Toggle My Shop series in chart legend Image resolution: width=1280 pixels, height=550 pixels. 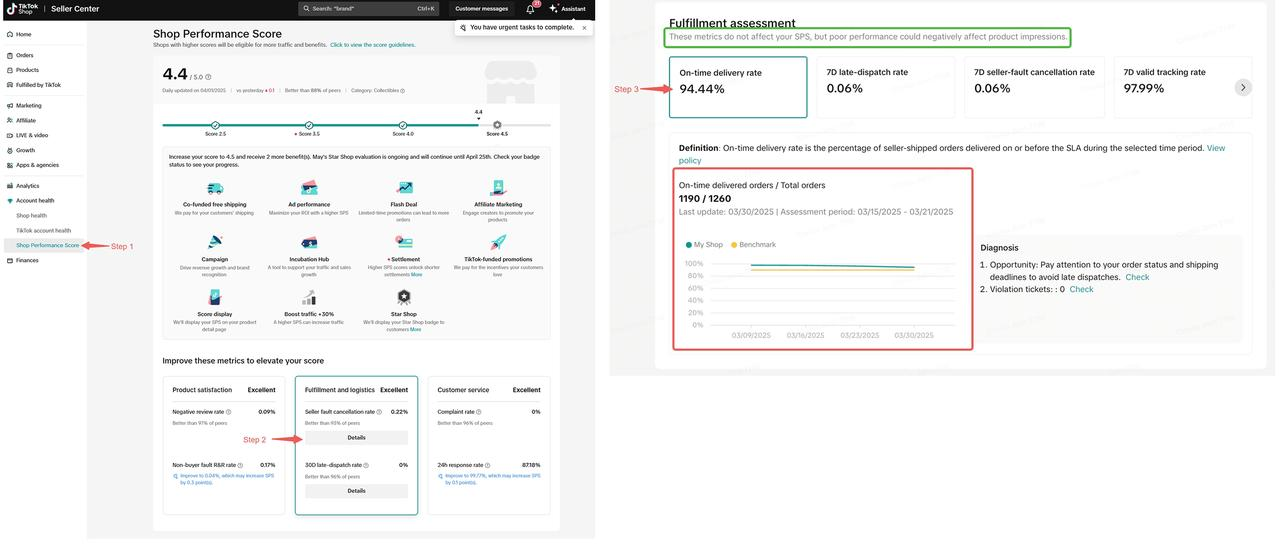pos(704,245)
